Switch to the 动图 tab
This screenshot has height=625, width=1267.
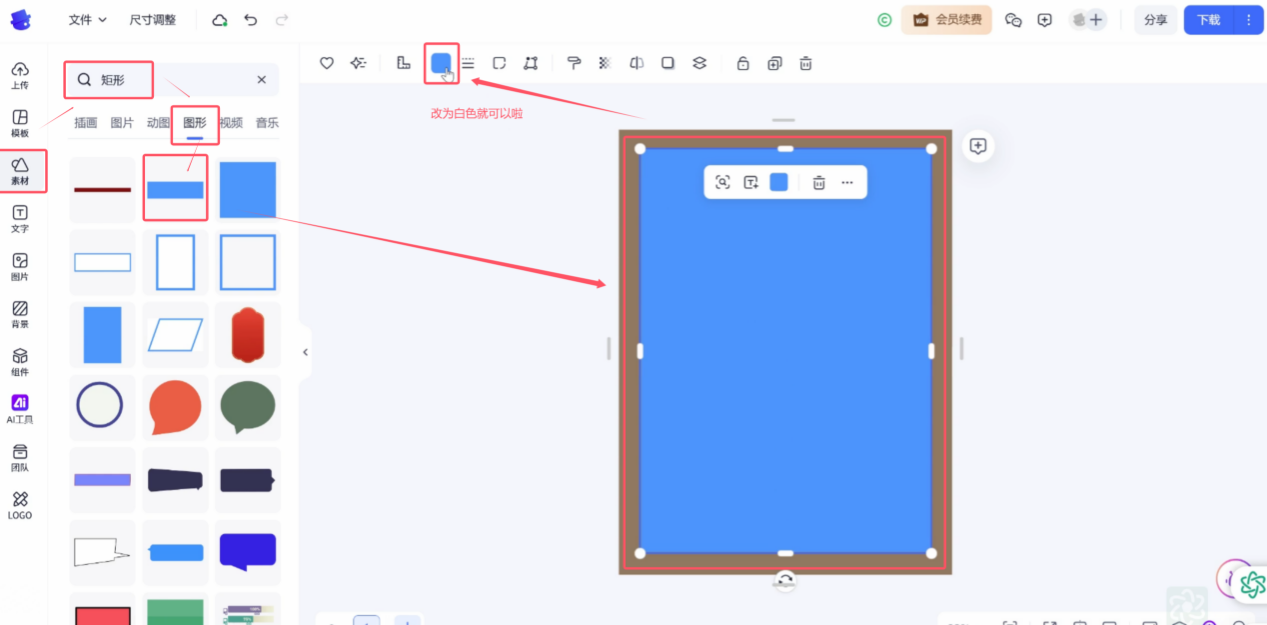(158, 123)
